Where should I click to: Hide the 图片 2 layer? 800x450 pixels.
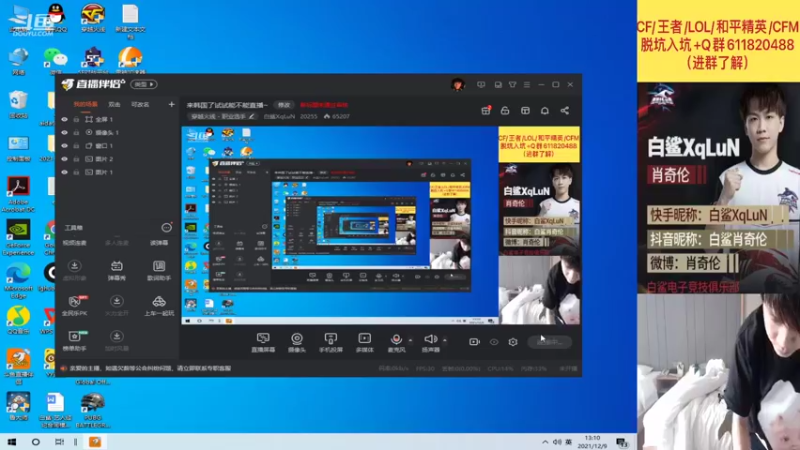(64, 159)
